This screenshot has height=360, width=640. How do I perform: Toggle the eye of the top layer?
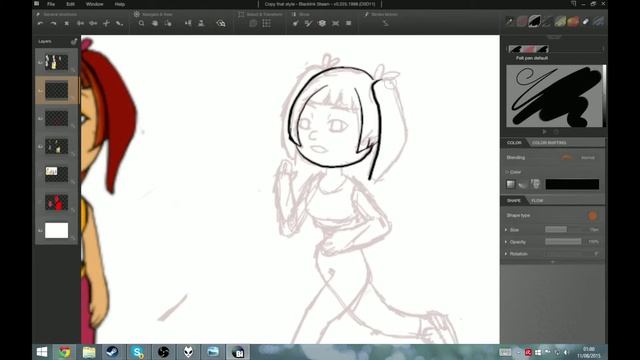[x=40, y=62]
